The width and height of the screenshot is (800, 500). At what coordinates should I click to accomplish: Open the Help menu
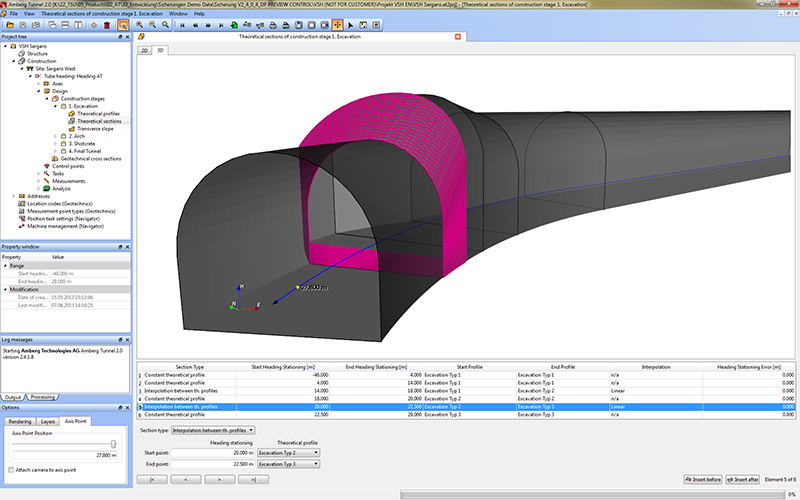click(x=199, y=14)
